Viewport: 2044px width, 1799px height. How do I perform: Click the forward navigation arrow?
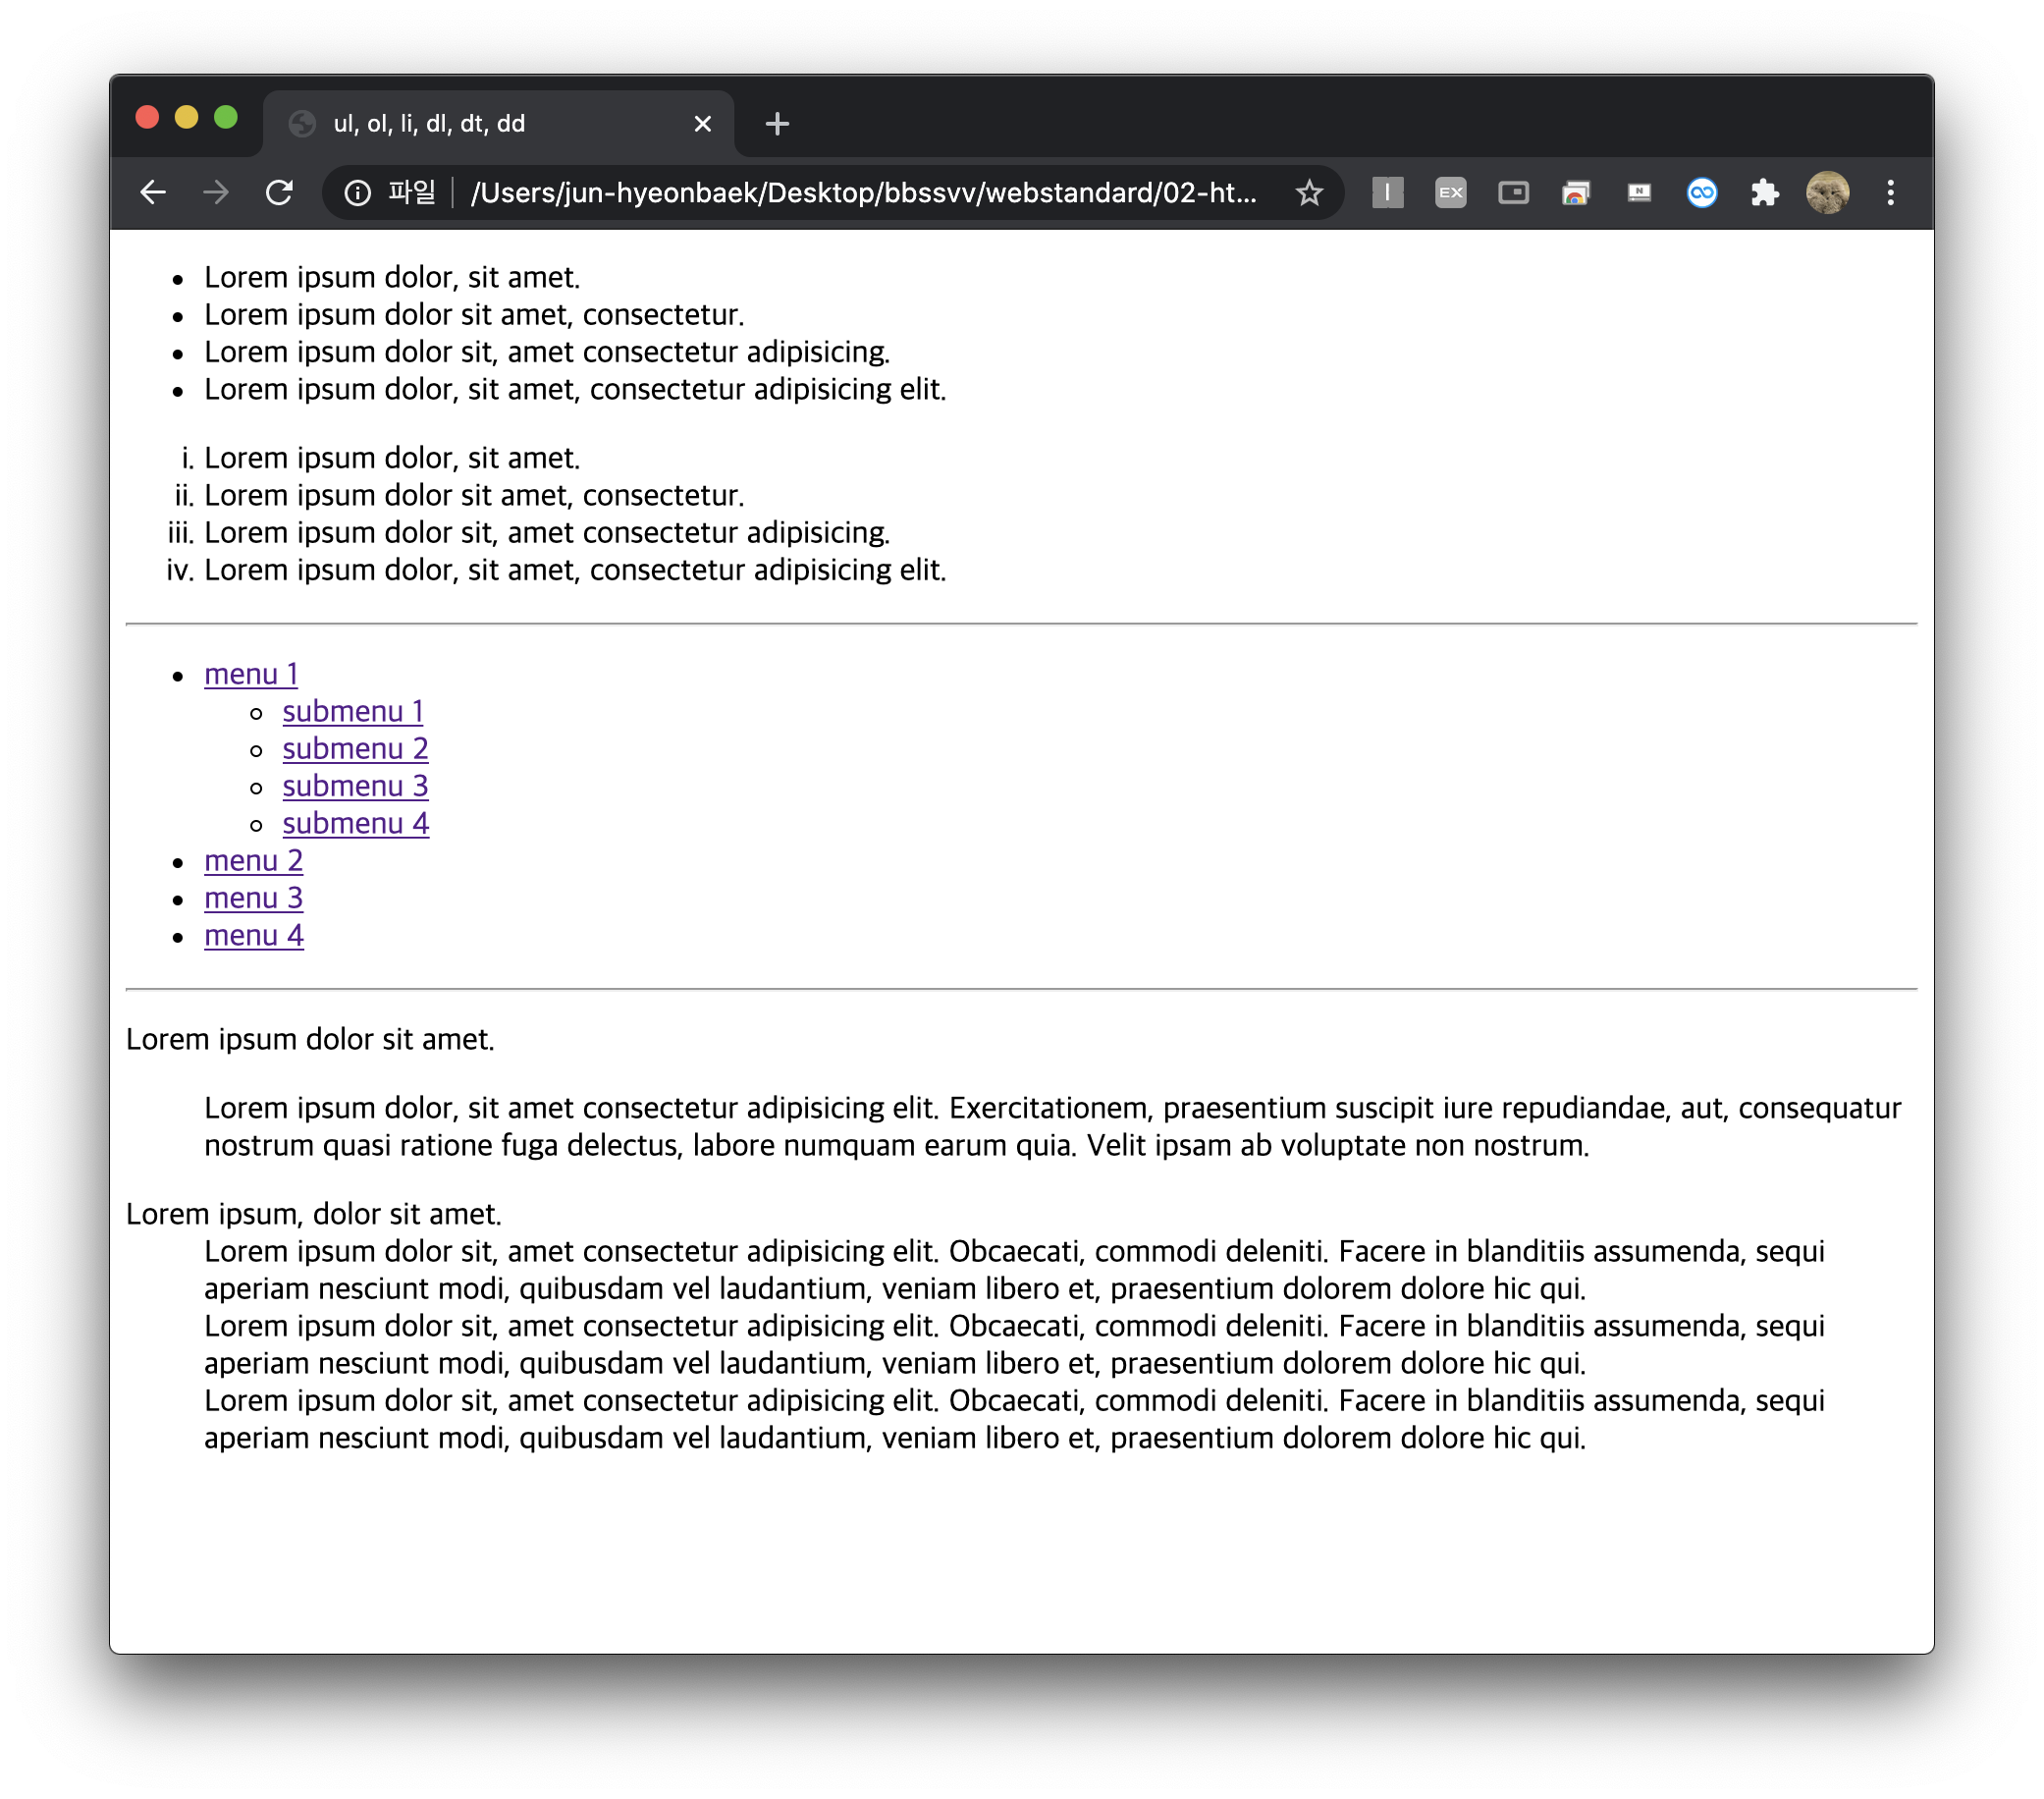coord(216,192)
